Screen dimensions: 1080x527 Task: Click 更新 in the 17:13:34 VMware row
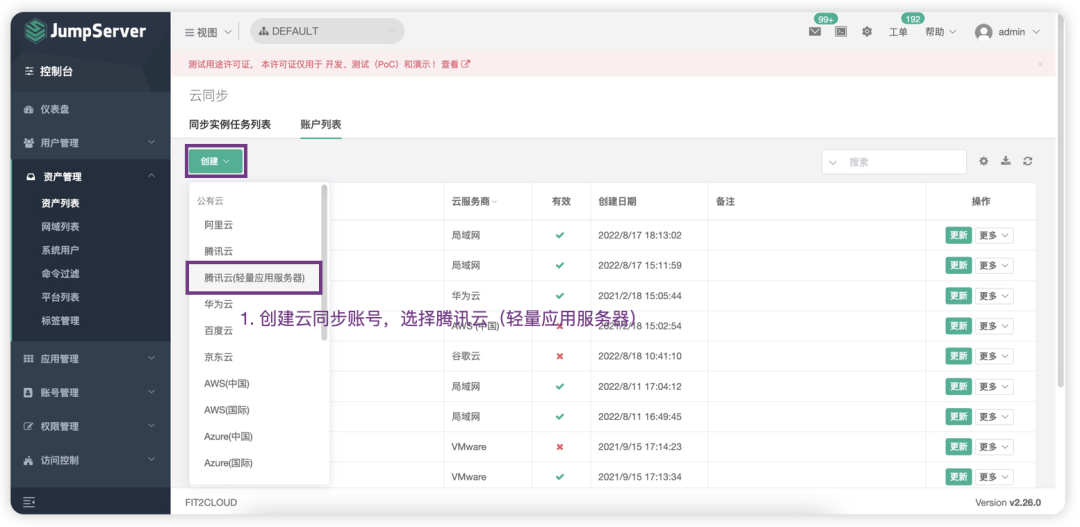[x=958, y=477]
